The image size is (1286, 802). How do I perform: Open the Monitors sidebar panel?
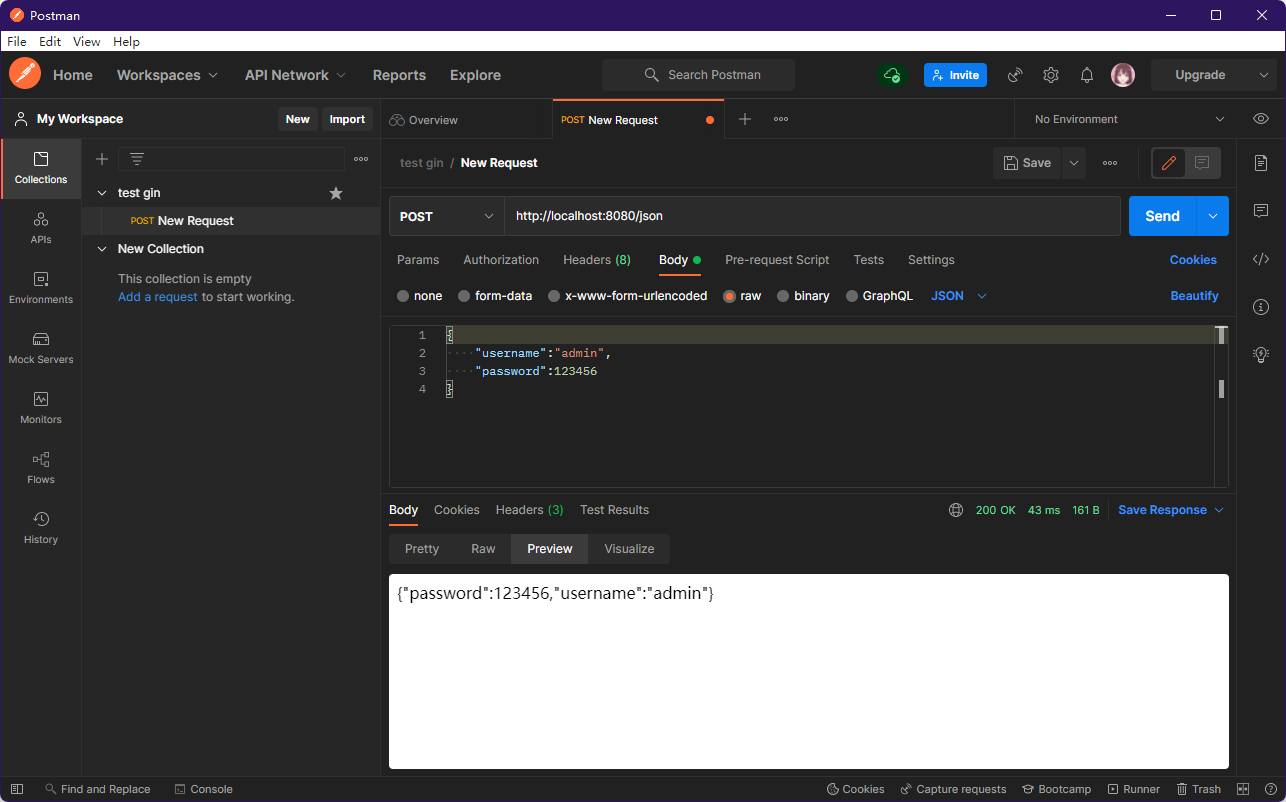point(41,408)
